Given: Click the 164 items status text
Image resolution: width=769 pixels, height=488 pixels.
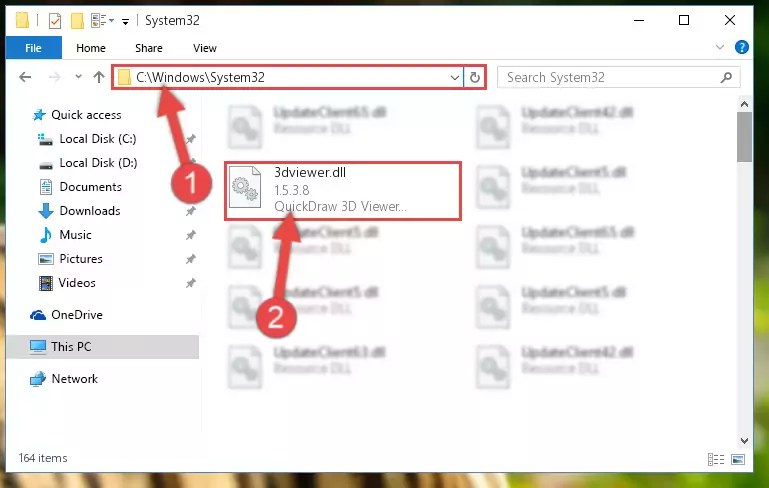Looking at the screenshot, I should point(43,458).
